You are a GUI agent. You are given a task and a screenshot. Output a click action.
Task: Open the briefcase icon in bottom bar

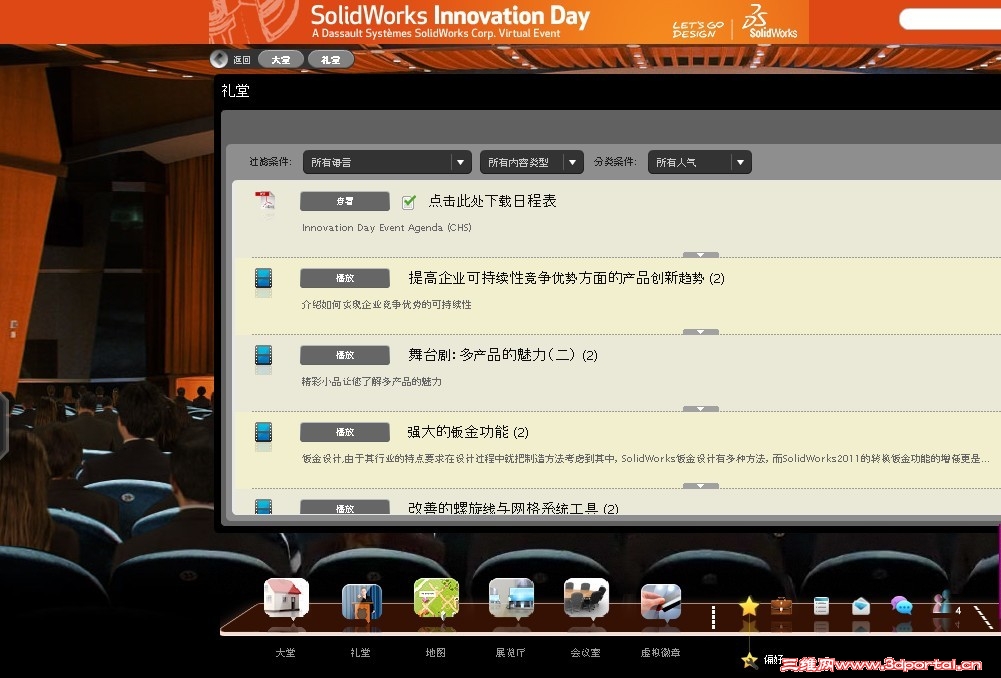781,605
